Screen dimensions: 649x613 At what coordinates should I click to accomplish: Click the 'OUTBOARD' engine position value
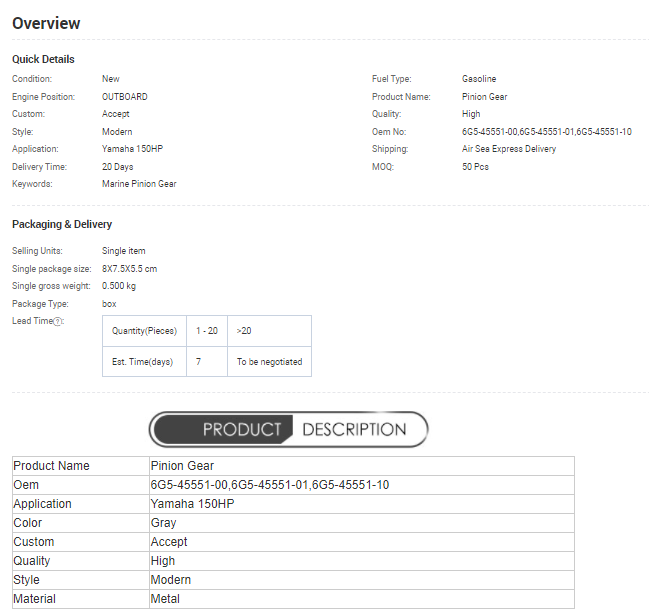click(125, 97)
